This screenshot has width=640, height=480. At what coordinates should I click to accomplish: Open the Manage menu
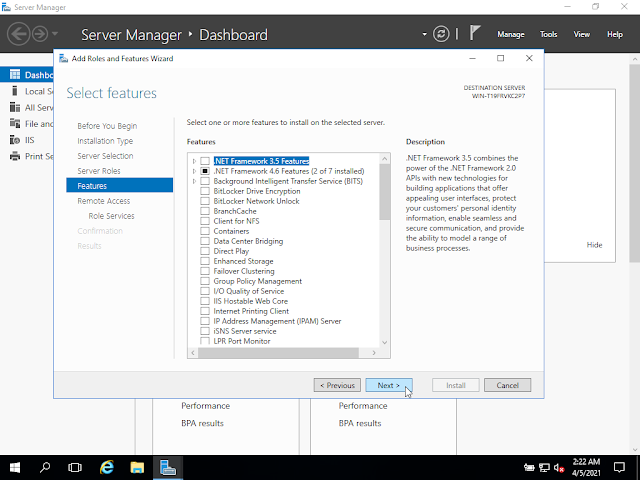coord(511,34)
